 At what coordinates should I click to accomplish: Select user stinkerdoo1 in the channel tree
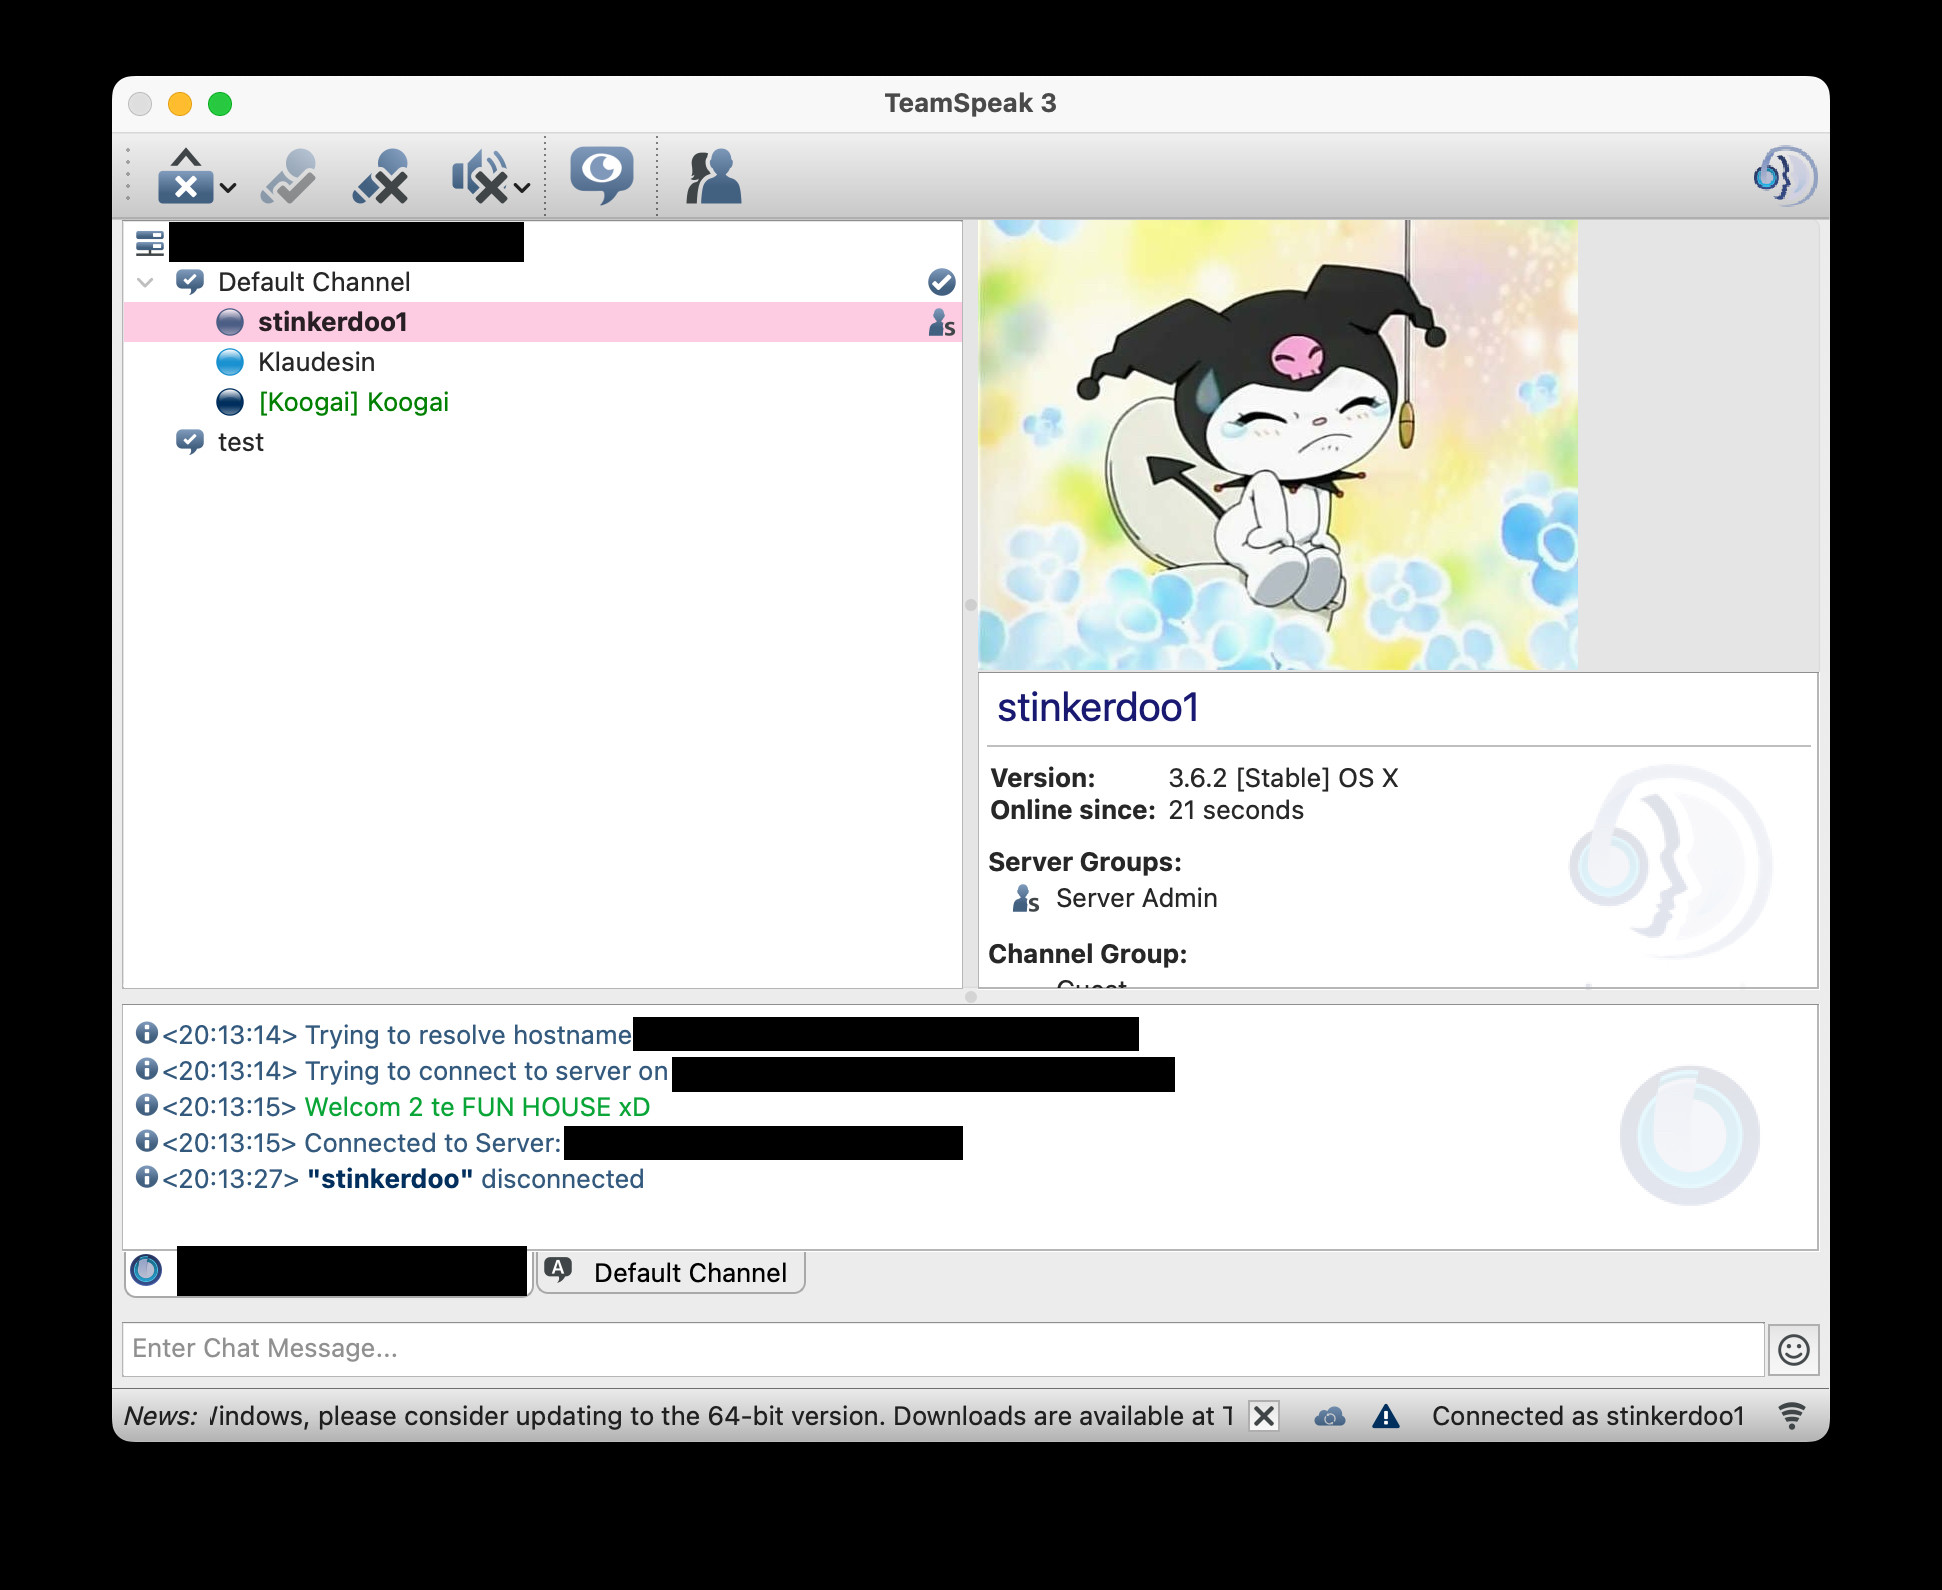pos(542,322)
